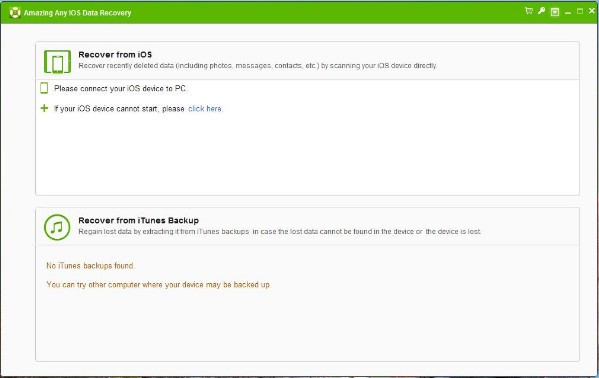Click the "try other computer" hint text
This screenshot has width=599, height=378.
[159, 284]
